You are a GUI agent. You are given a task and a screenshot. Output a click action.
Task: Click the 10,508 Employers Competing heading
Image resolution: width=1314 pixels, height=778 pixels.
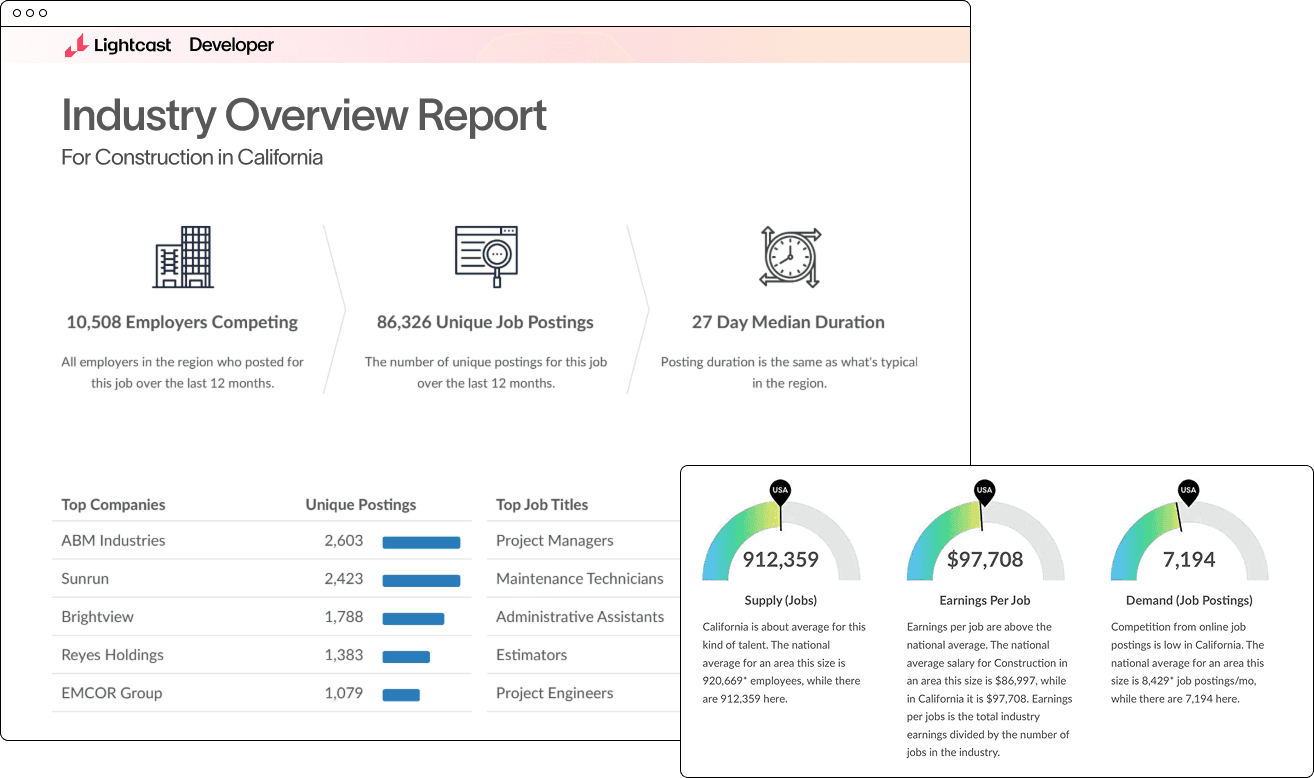coord(182,322)
